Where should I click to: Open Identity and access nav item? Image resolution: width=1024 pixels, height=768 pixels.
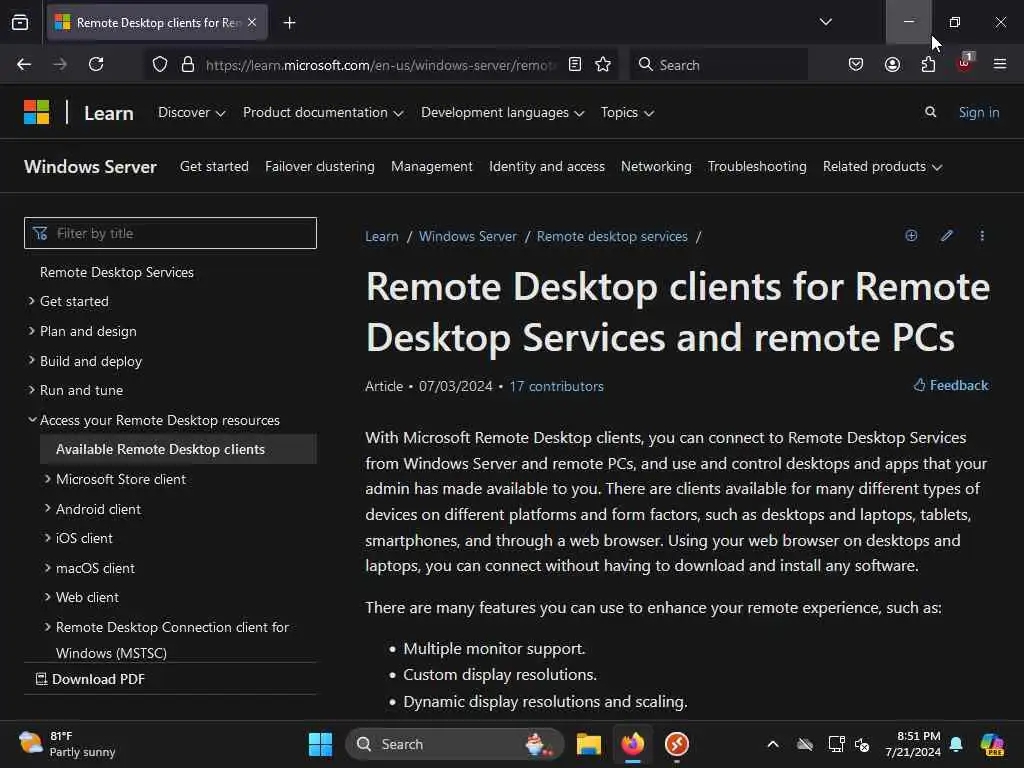[547, 167]
